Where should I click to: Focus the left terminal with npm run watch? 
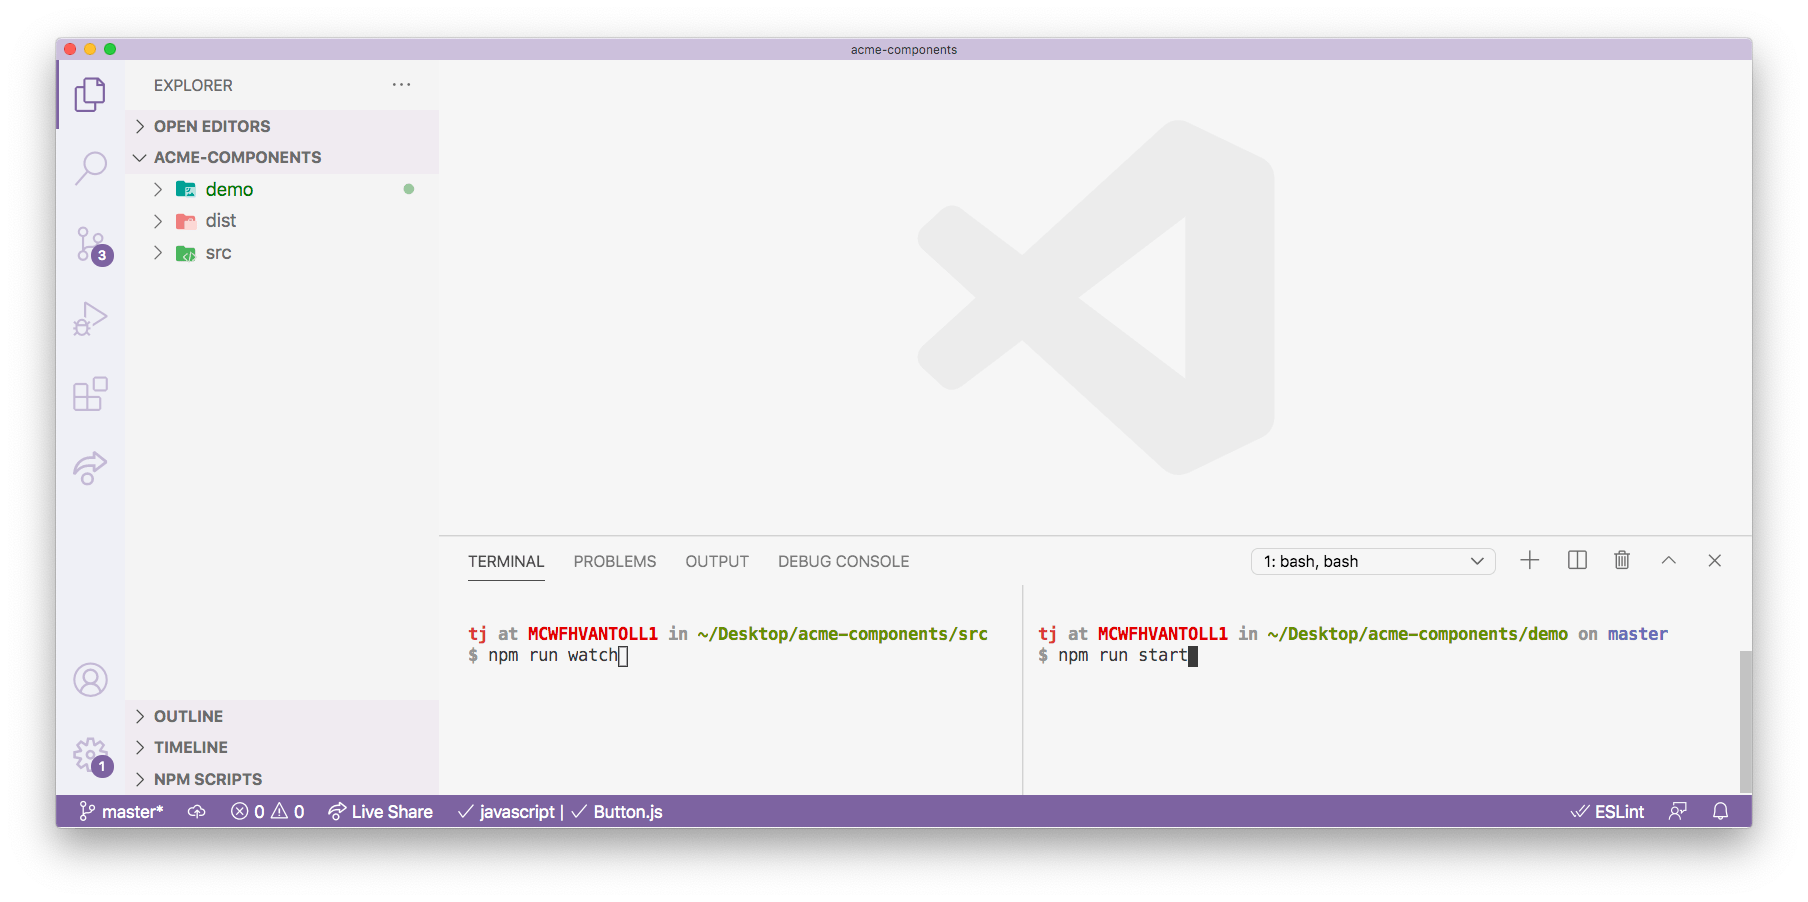731,690
